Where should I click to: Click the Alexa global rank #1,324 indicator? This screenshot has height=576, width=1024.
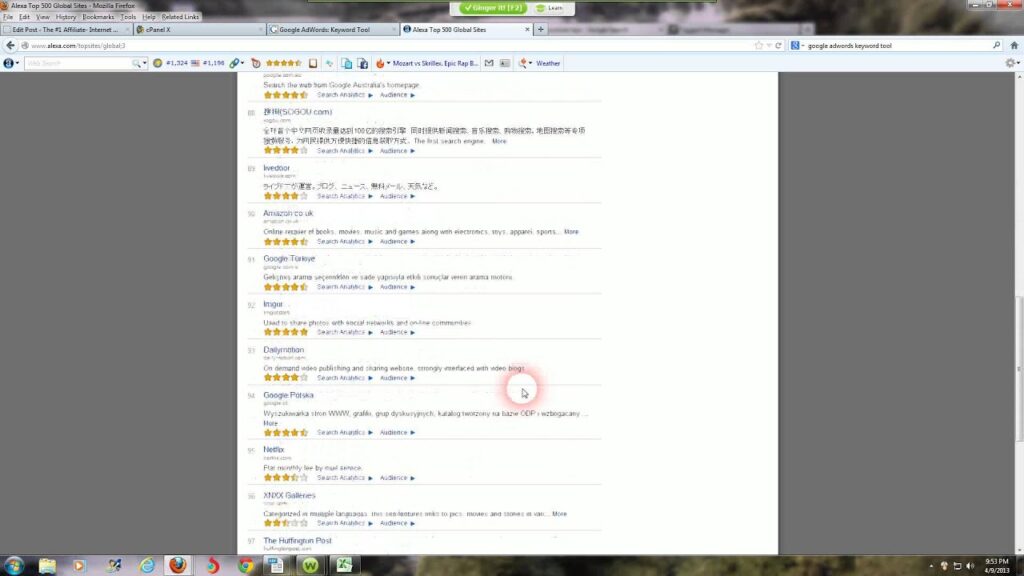[170, 63]
